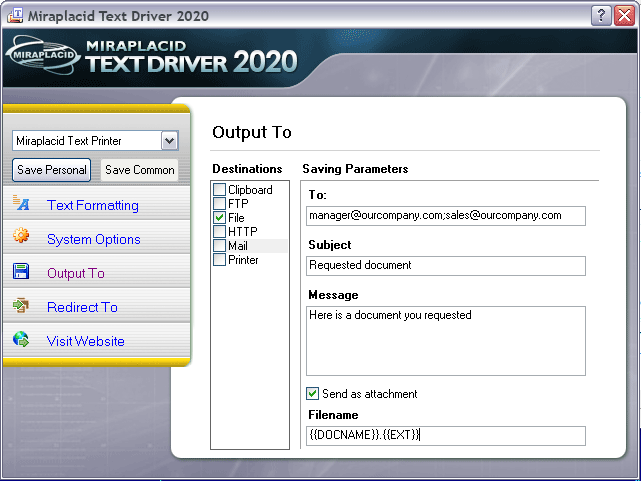Uncheck the File destination checkbox

tap(220, 217)
